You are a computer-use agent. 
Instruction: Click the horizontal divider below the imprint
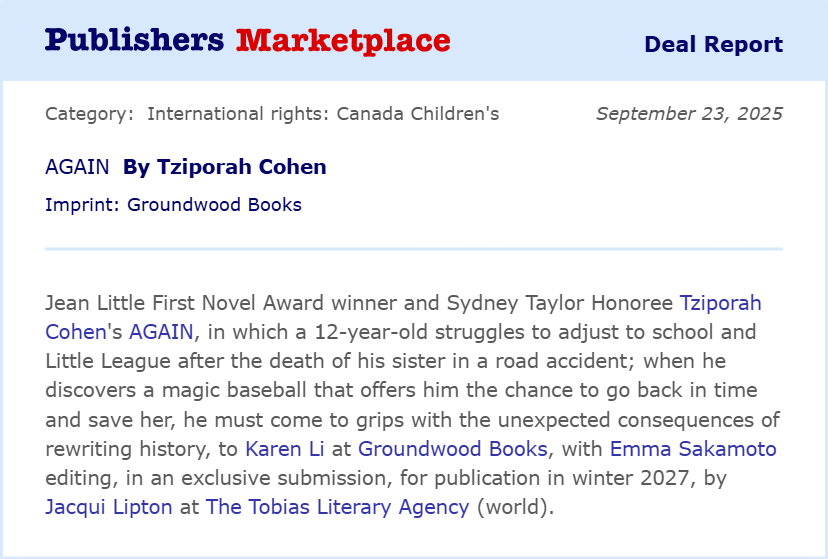(x=414, y=249)
